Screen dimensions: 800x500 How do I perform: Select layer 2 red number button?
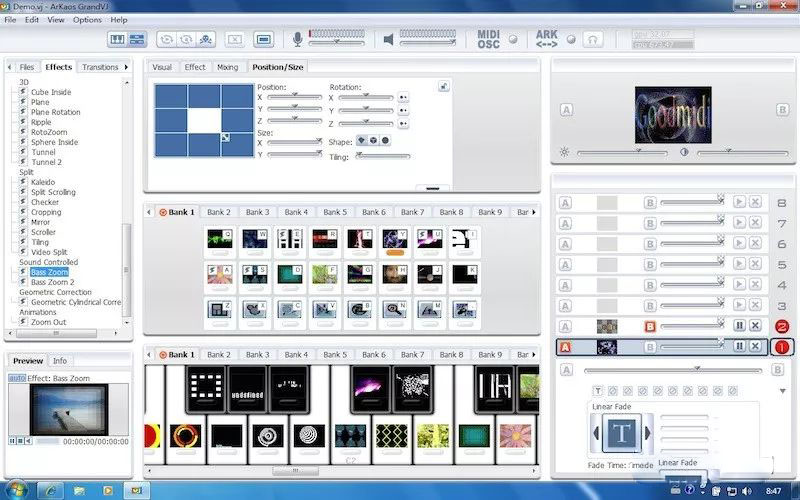[x=782, y=327]
